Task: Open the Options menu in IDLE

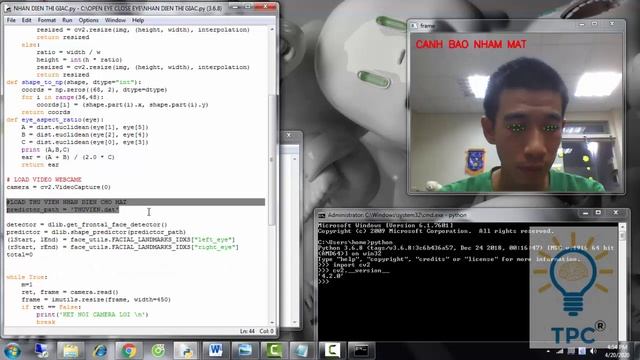Action: tap(88, 20)
